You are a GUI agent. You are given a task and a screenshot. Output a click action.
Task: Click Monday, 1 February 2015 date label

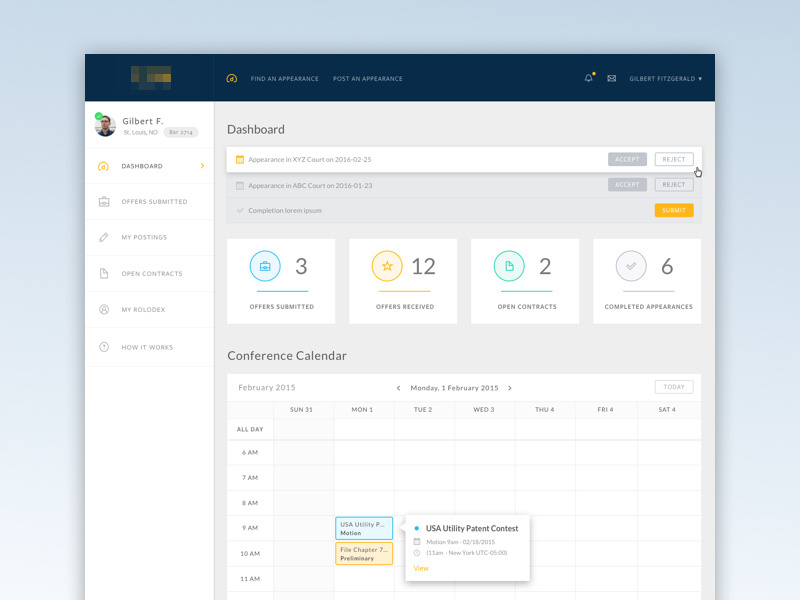point(454,388)
